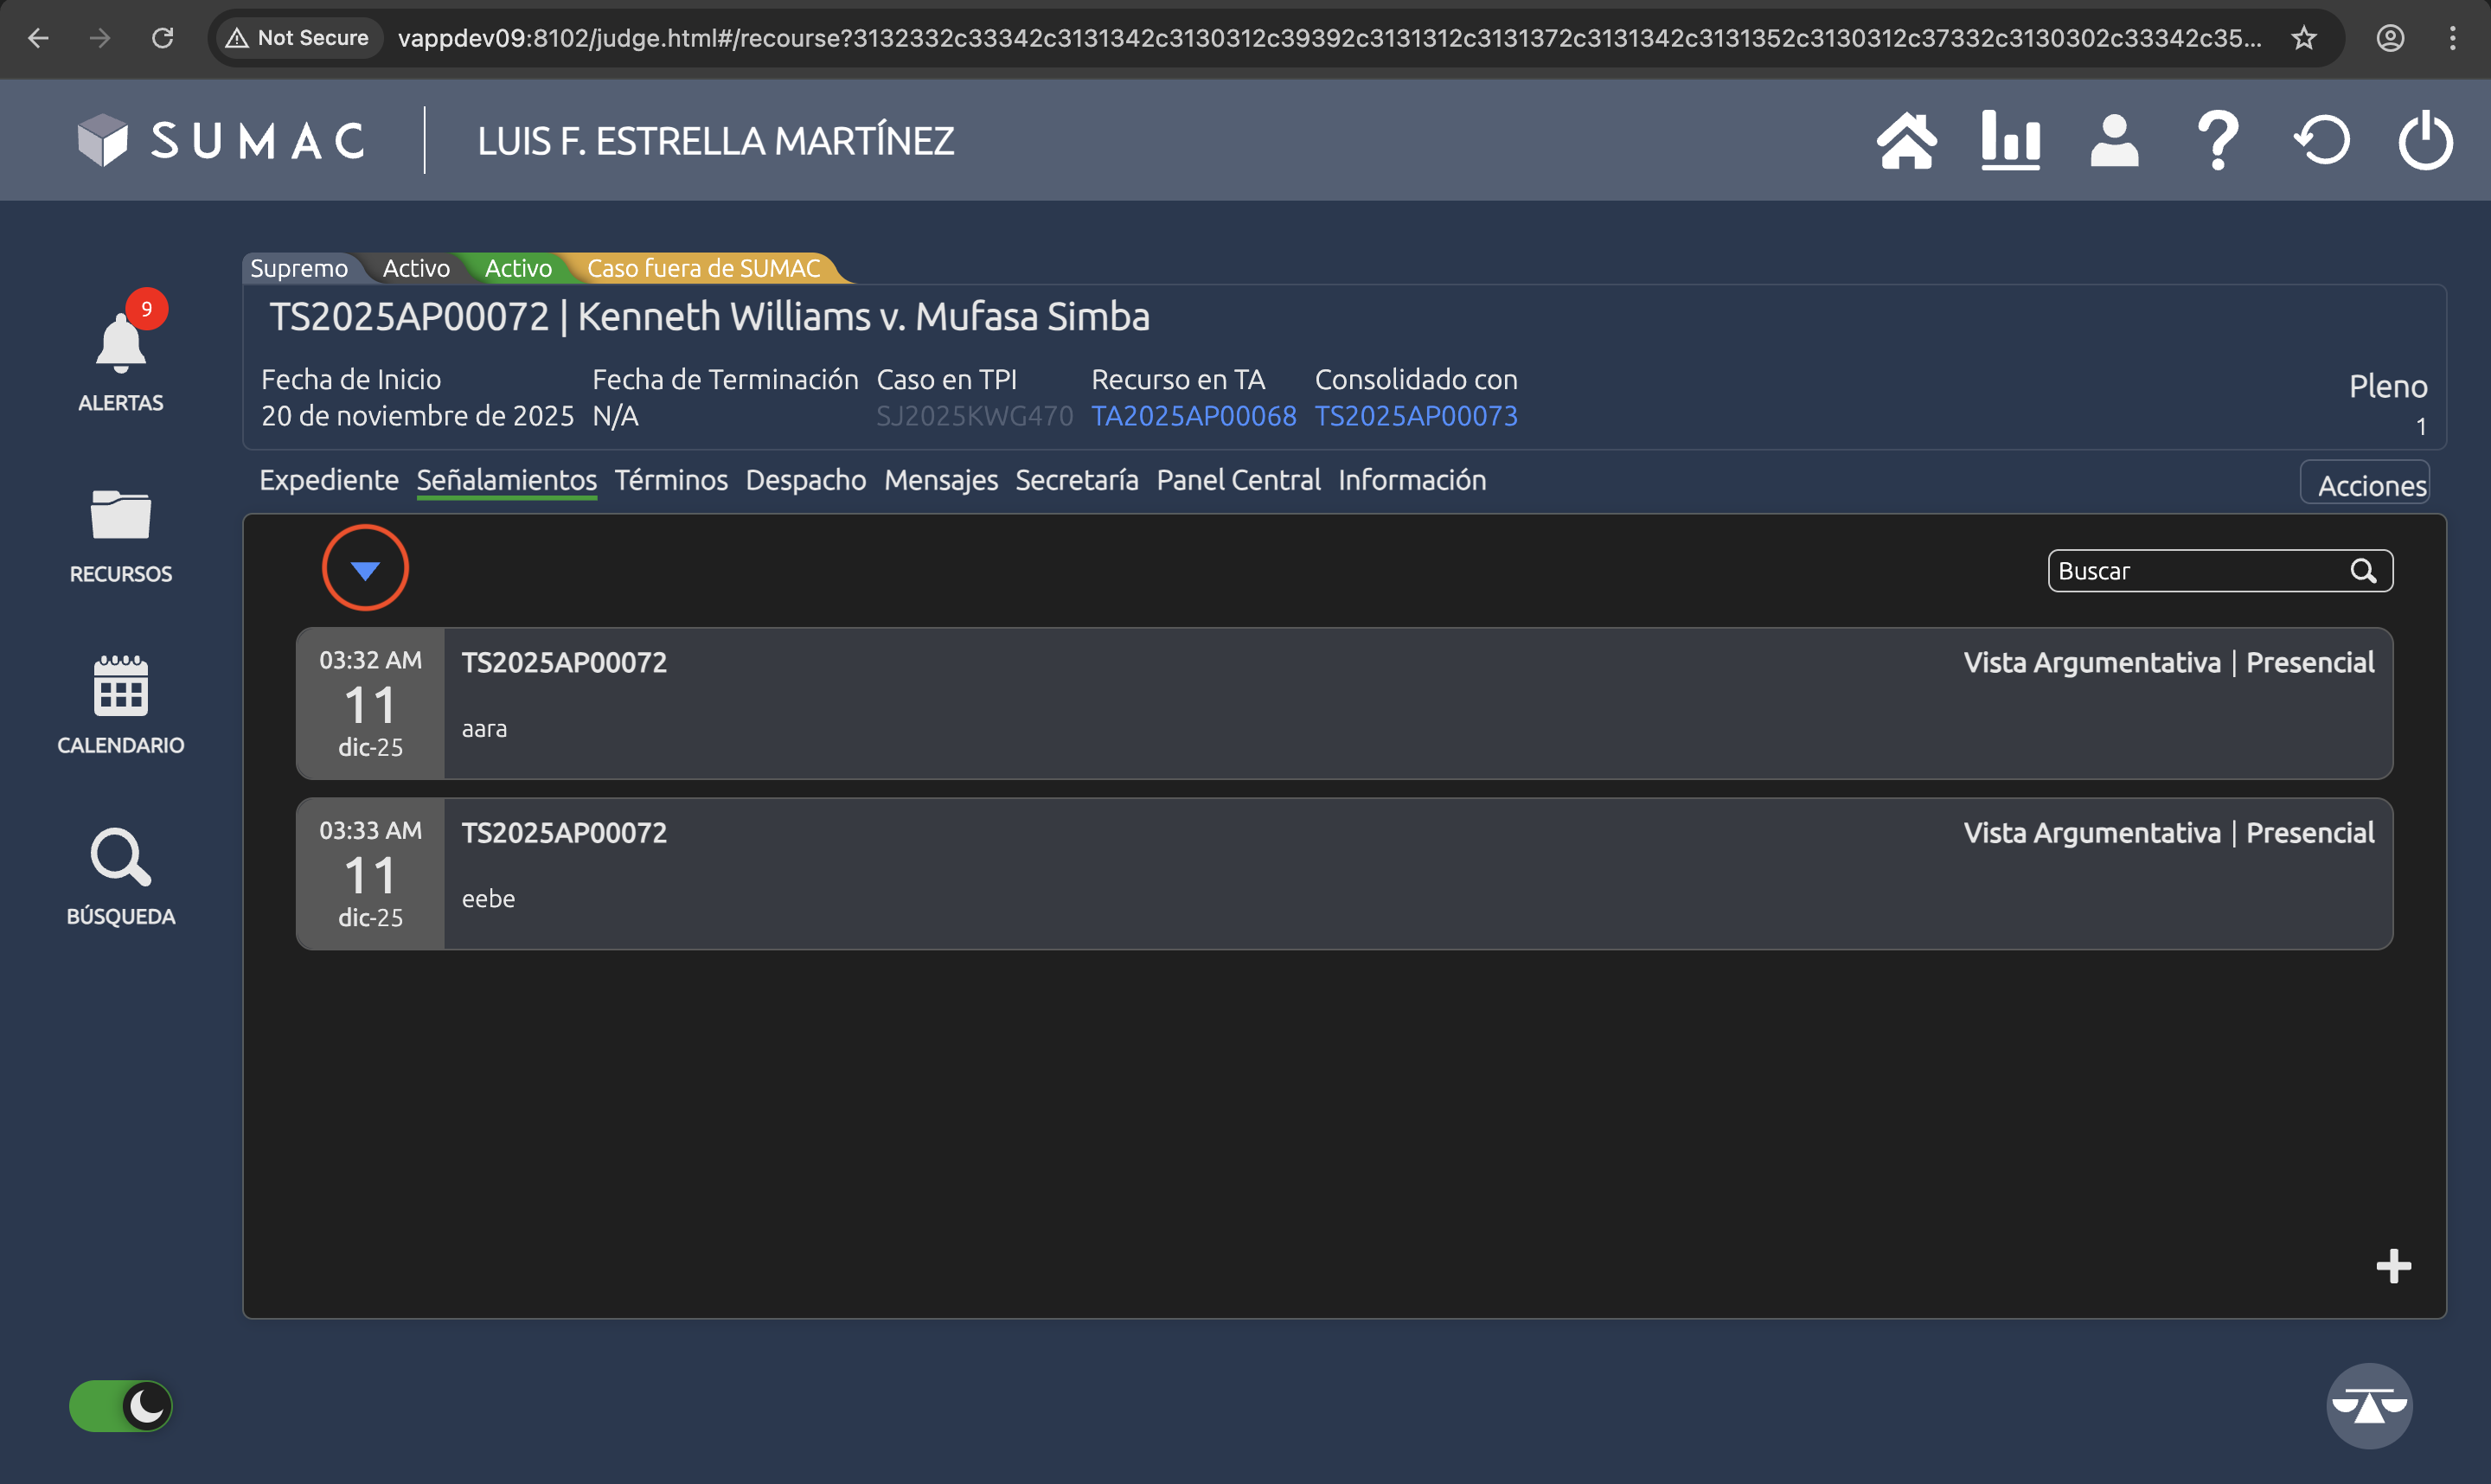Viewport: 2491px width, 1484px height.
Task: Click the power logout icon
Action: [2425, 141]
